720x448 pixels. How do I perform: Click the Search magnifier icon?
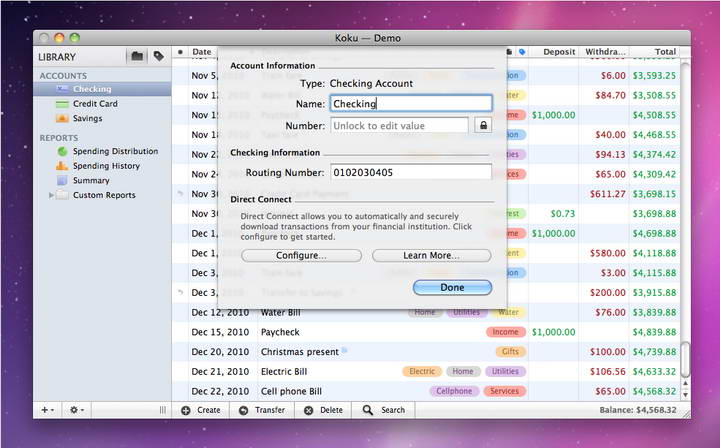367,410
